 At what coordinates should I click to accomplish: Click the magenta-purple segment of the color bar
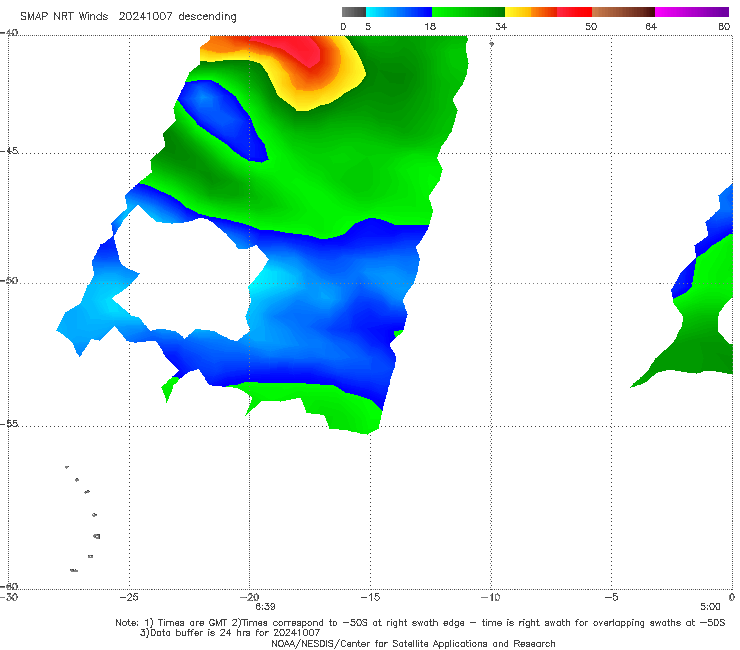692,12
